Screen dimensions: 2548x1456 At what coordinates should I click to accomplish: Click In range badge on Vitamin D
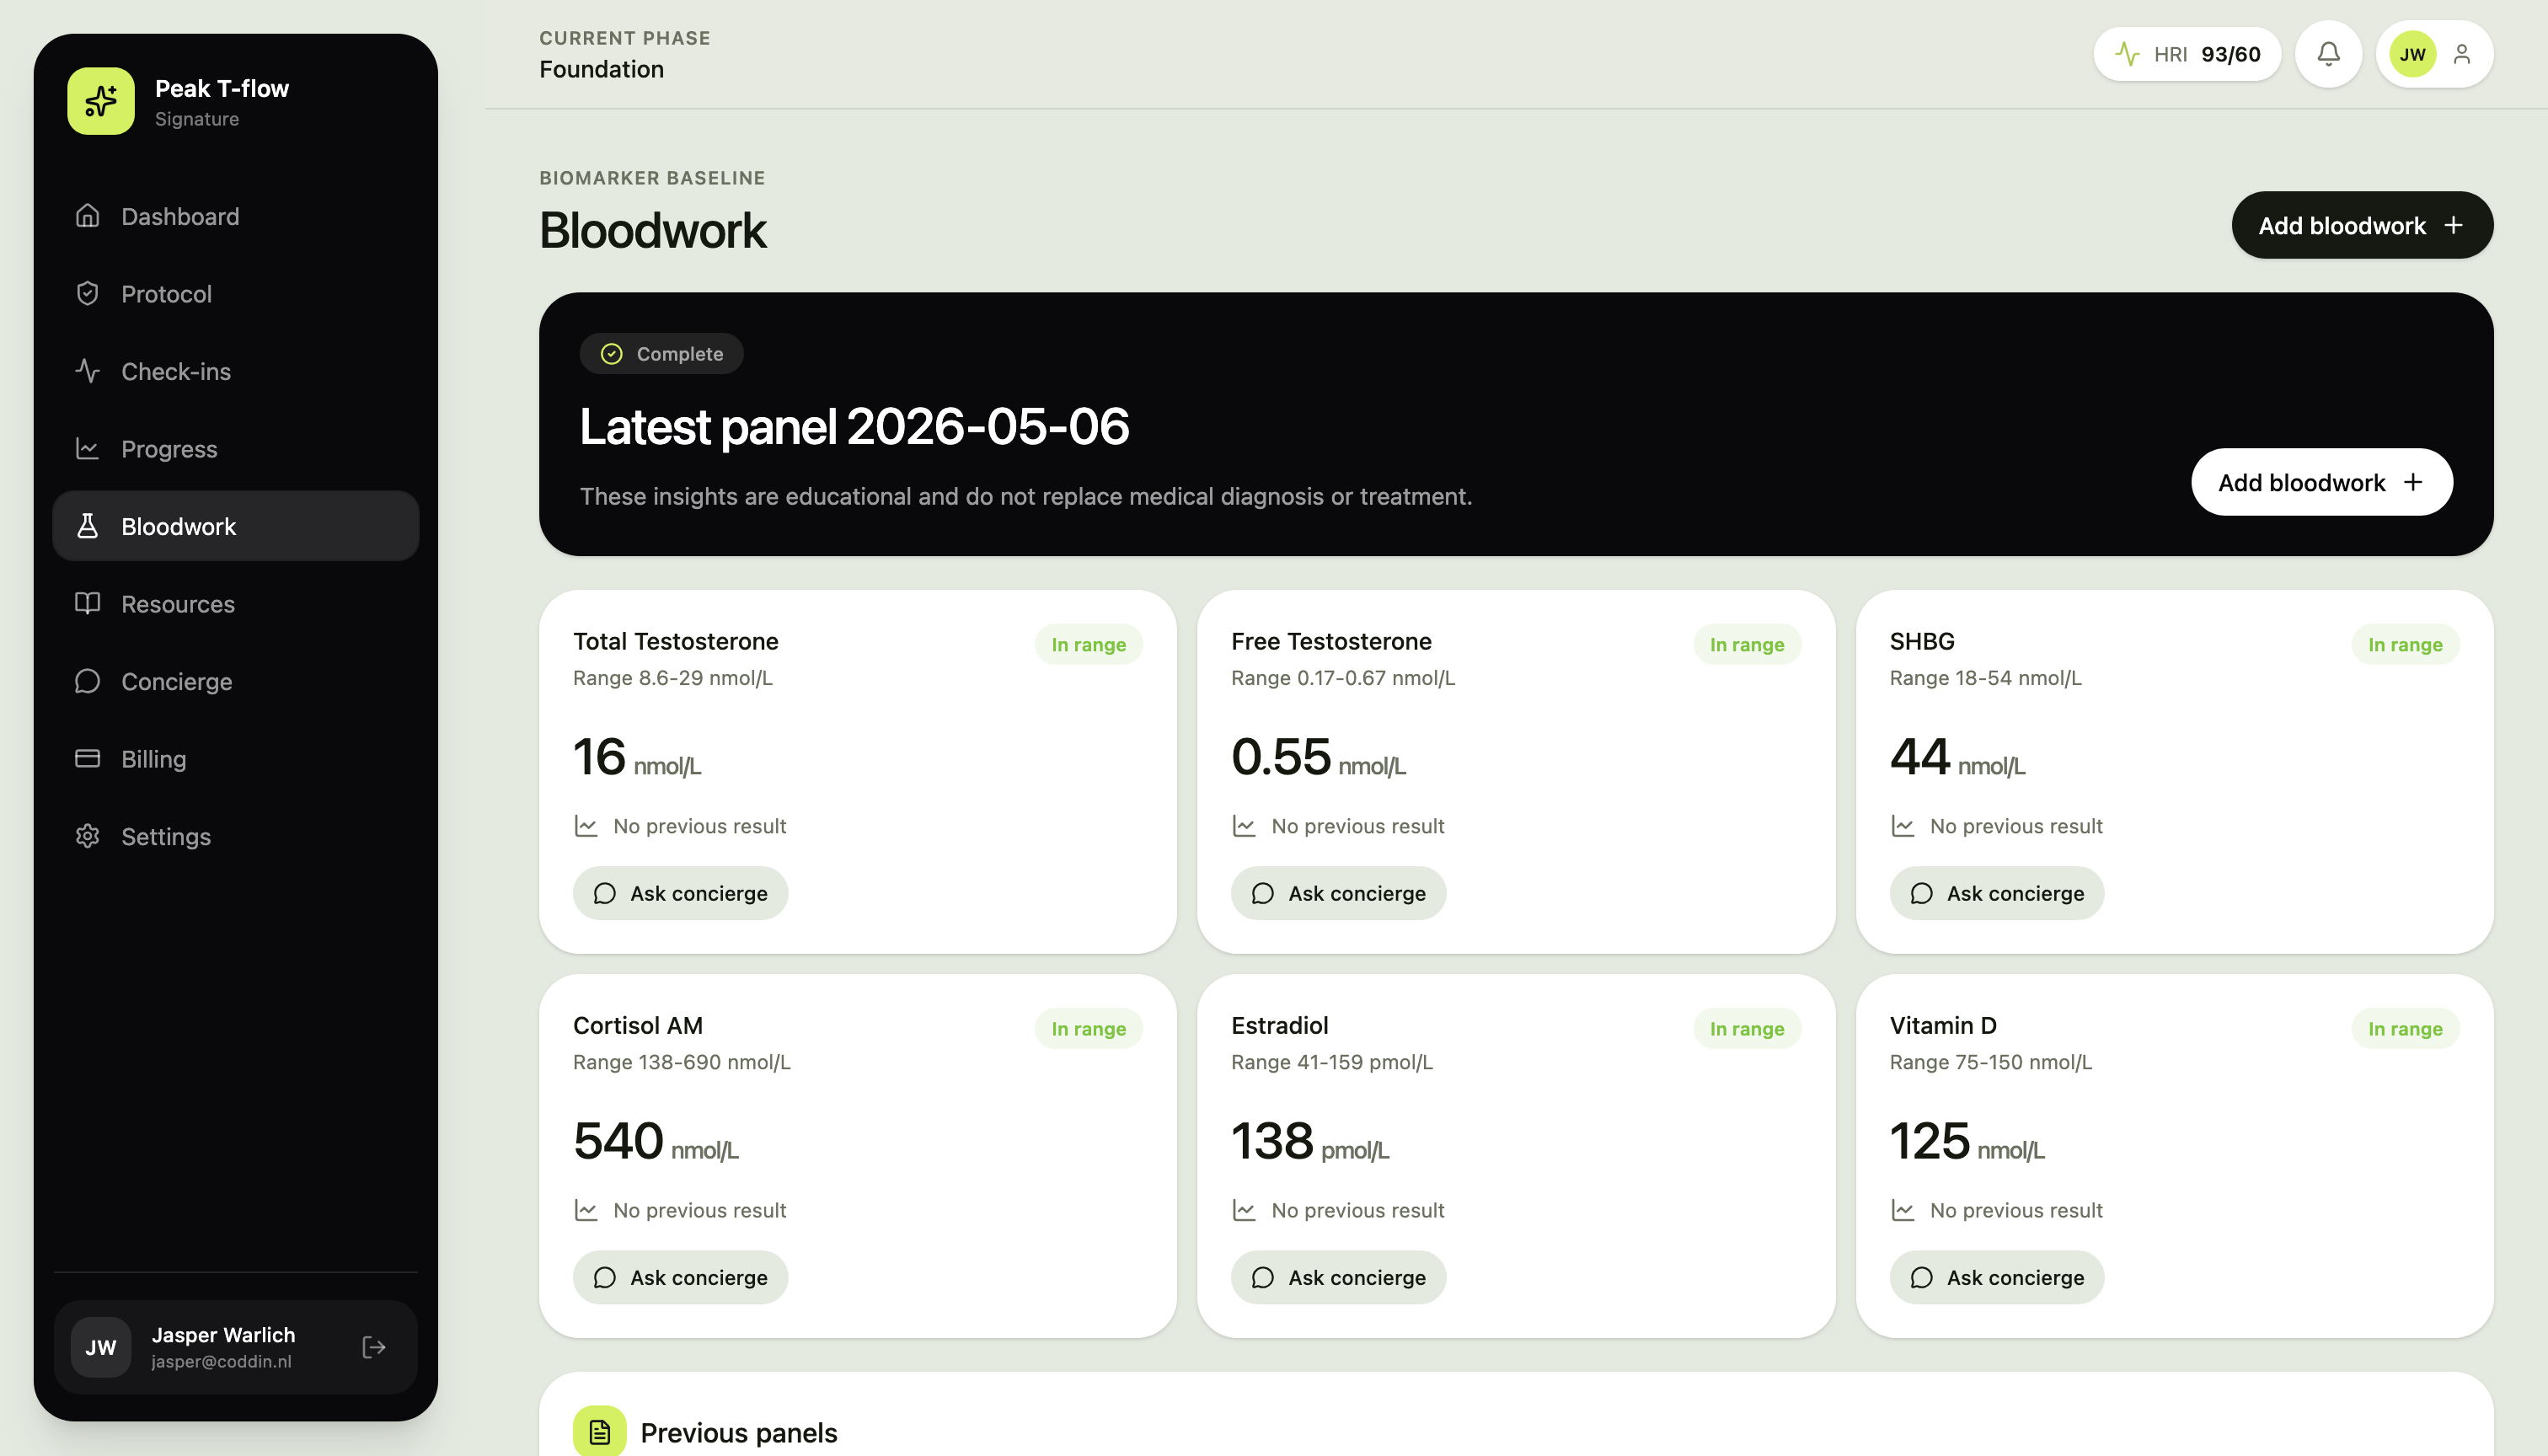2405,1029
